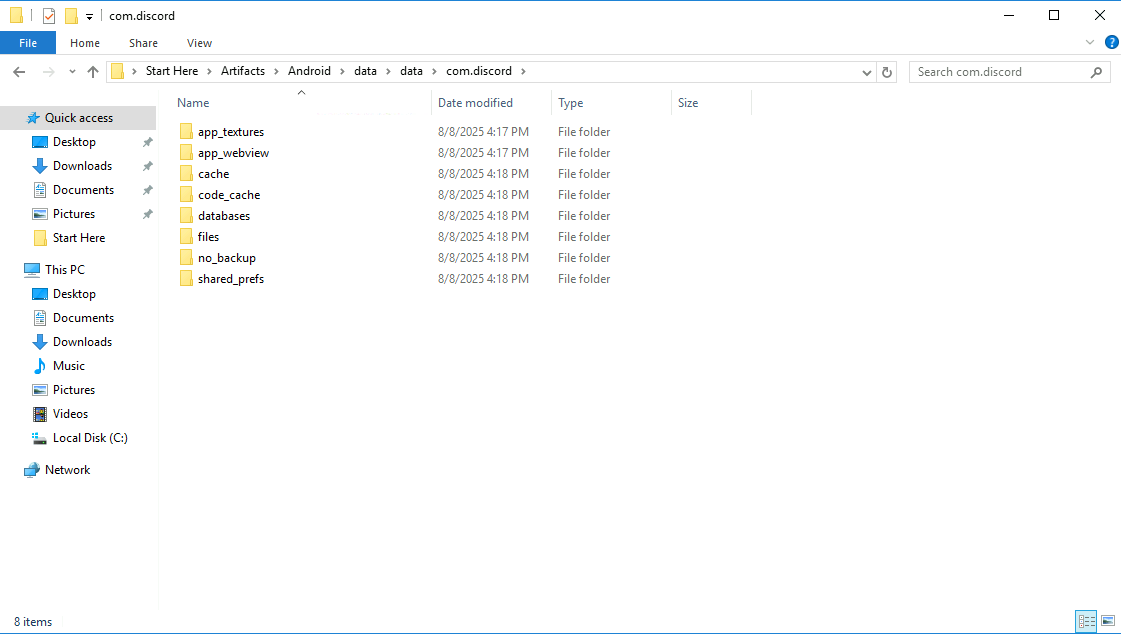Expand the chevron after com.discord breadcrumb
This screenshot has height=634, width=1121.
(x=523, y=71)
